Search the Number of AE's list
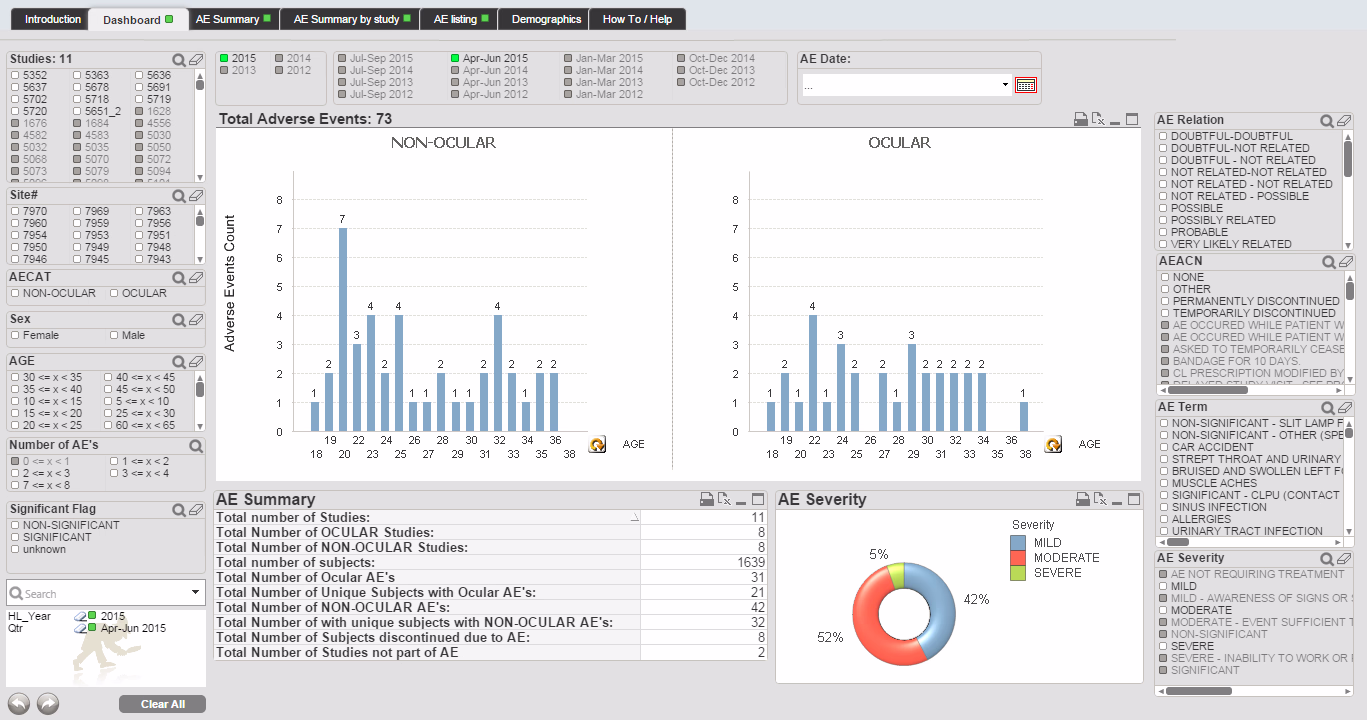The image size is (1367, 720). click(x=196, y=447)
